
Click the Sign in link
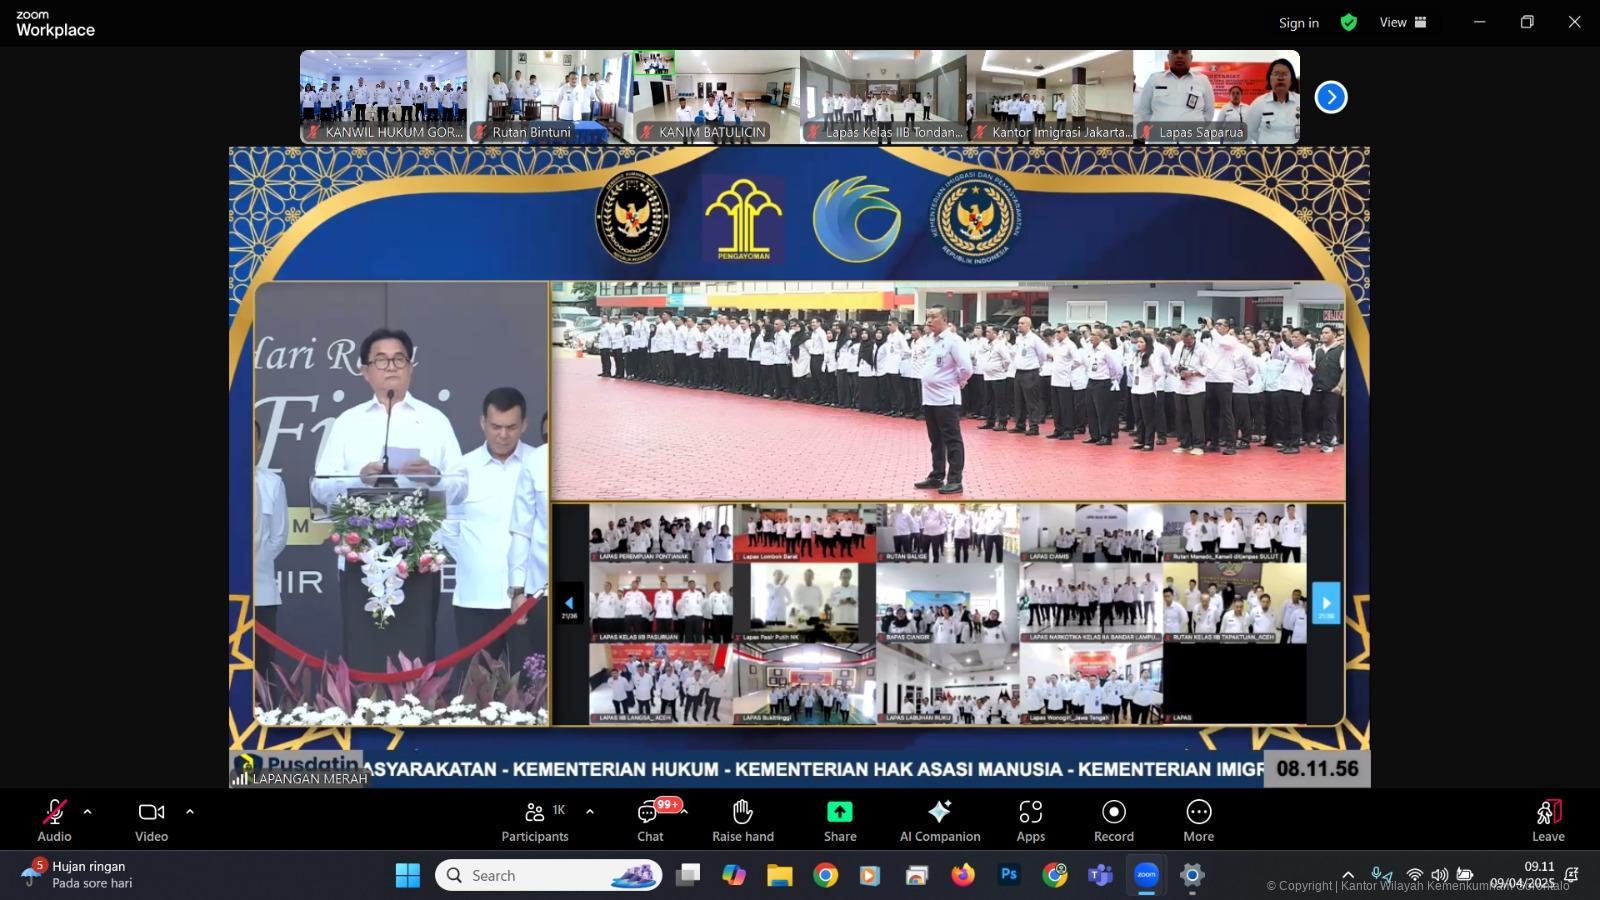1298,23
